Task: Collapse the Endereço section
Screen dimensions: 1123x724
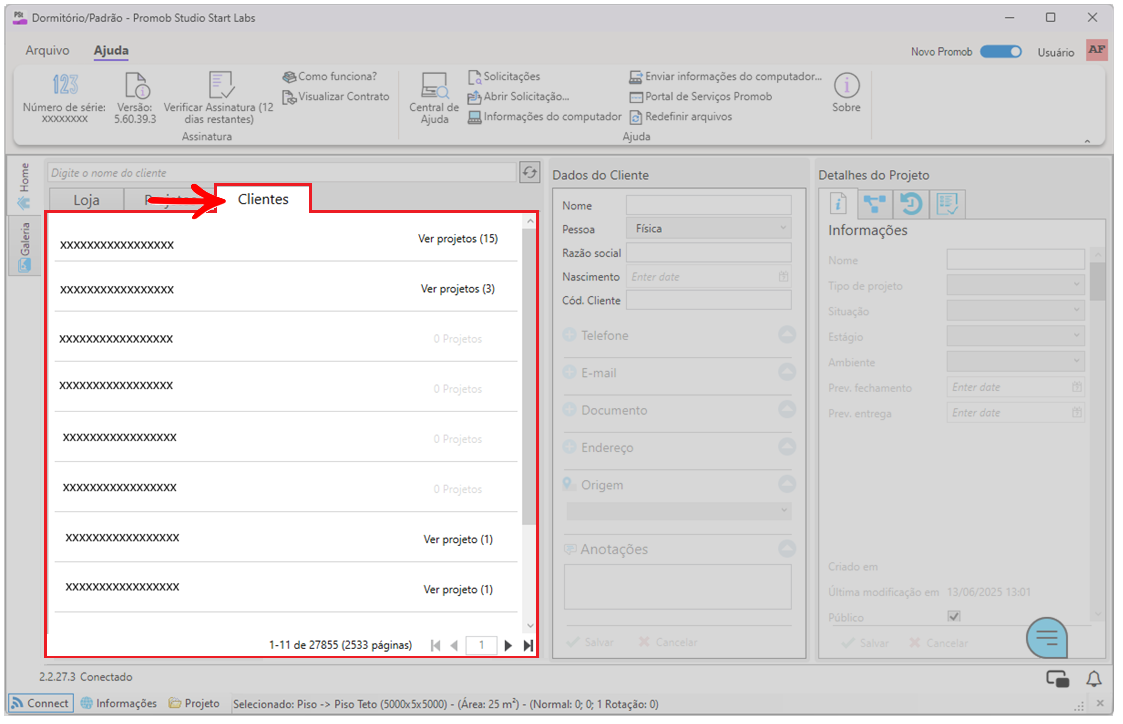Action: [786, 446]
